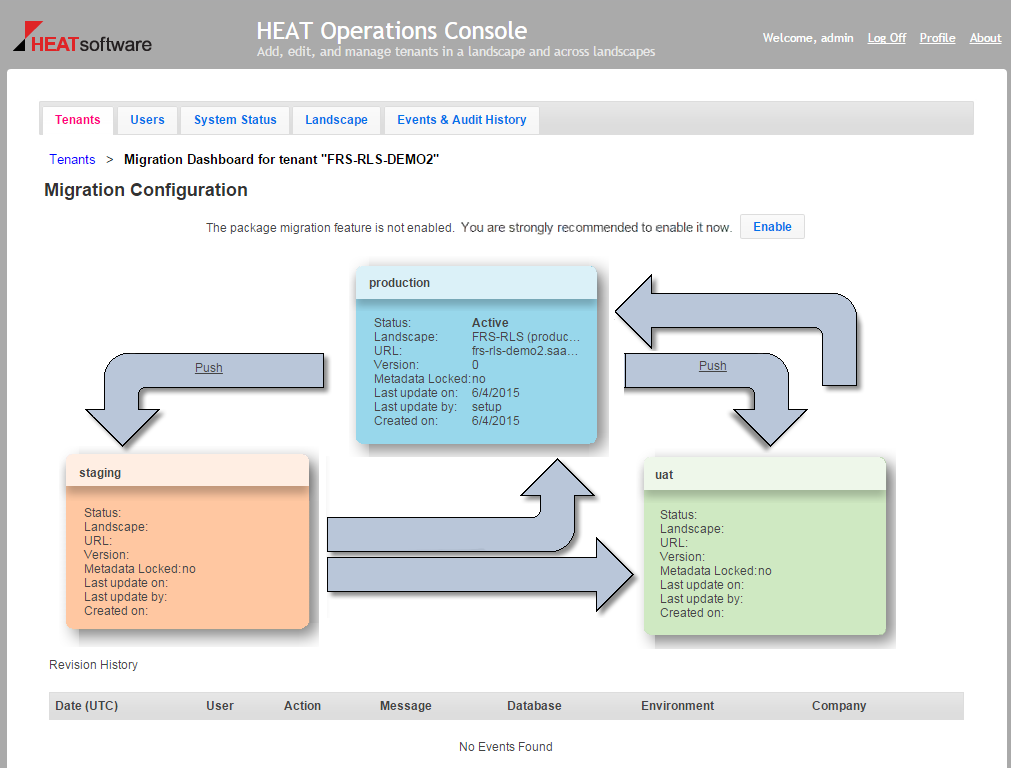1011x768 pixels.
Task: Click the "frs-rls-demo2.saa…" URL value
Action: [x=525, y=351]
